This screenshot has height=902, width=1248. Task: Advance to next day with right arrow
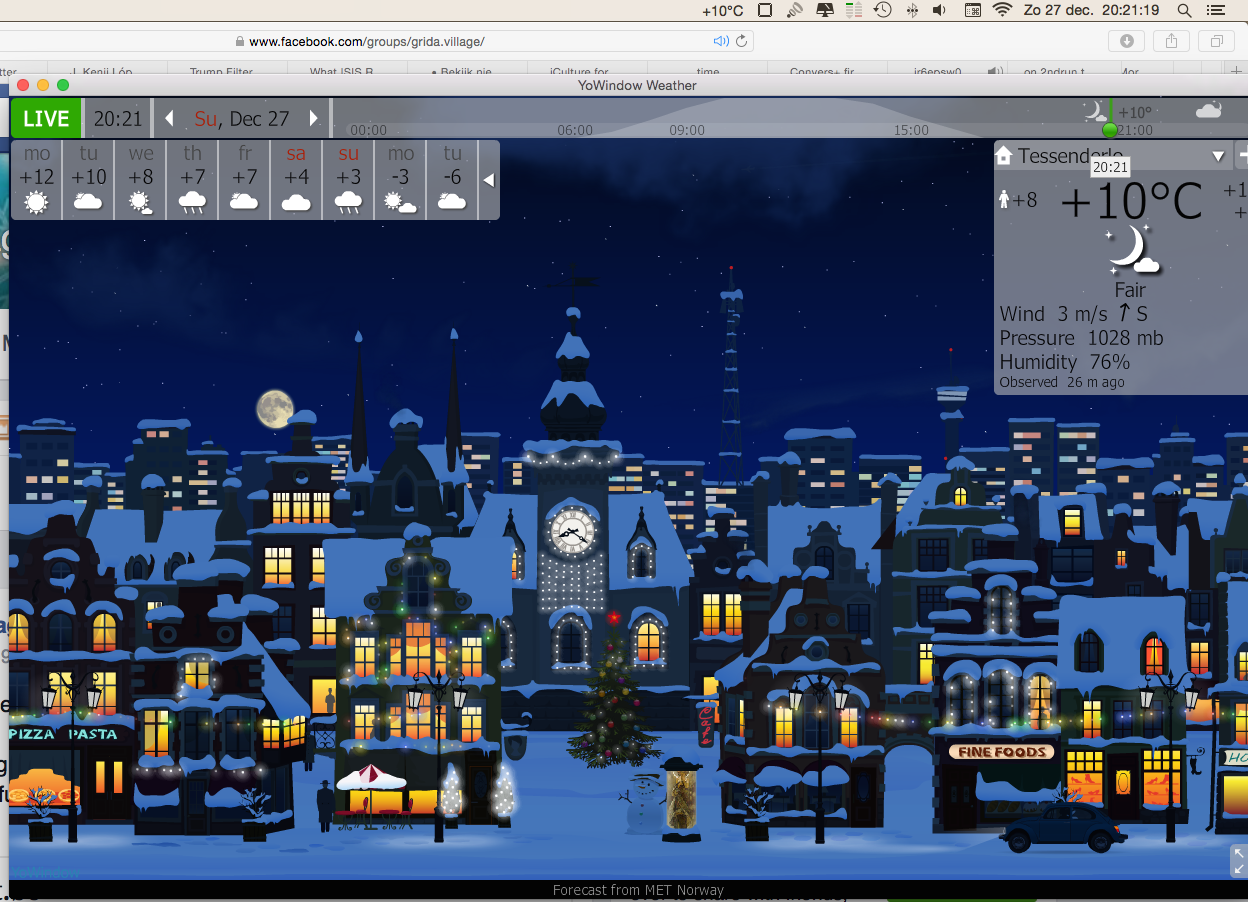[314, 118]
